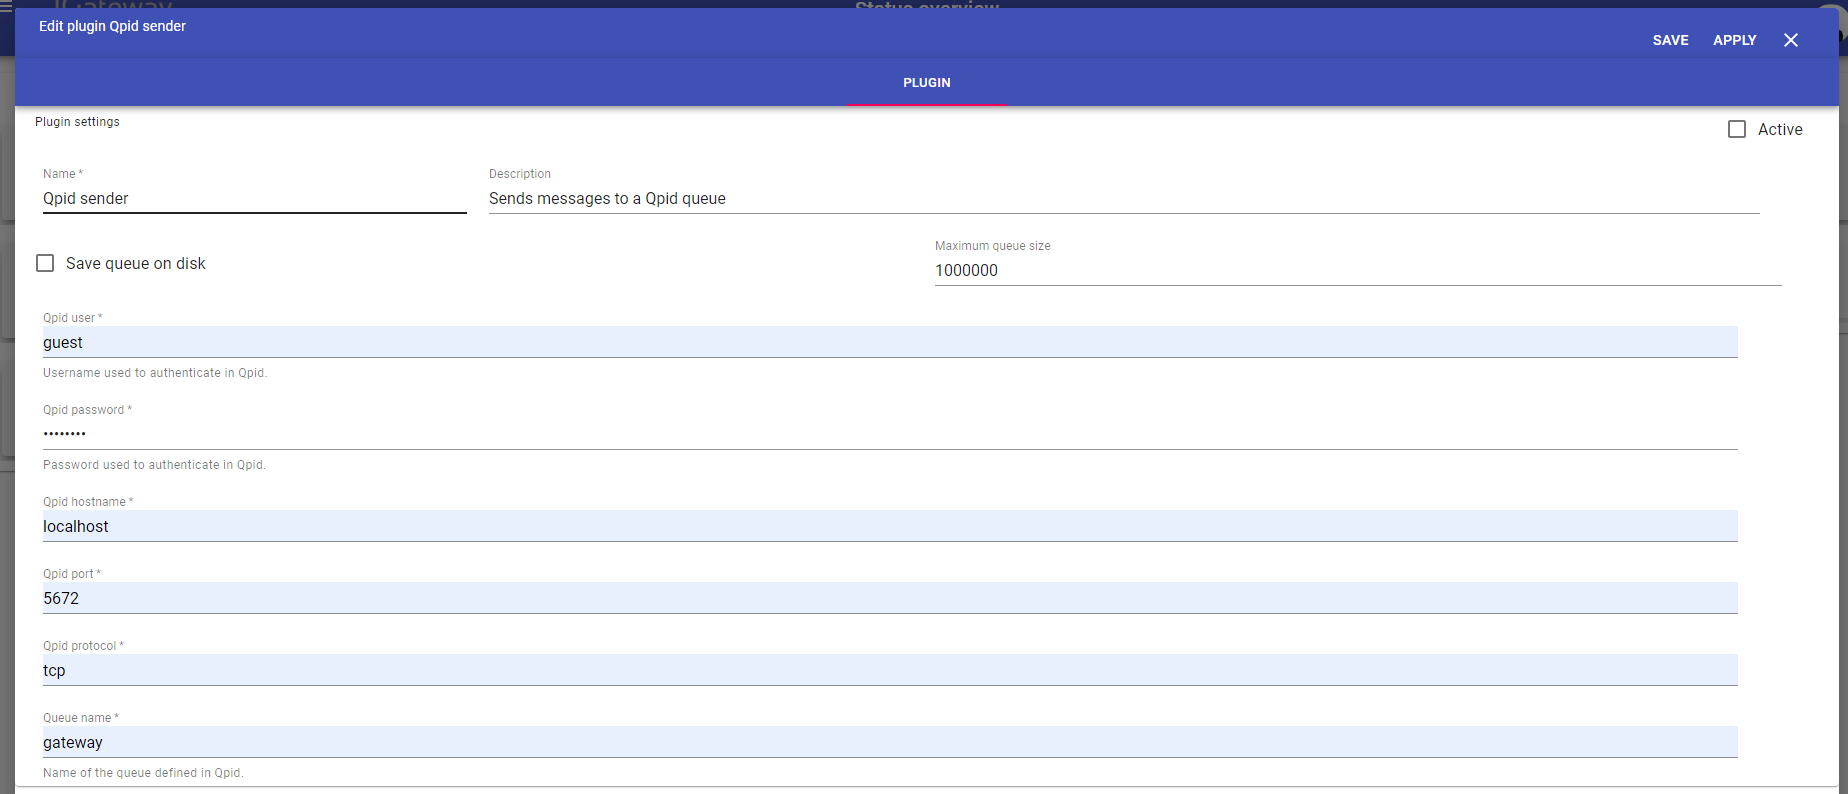Click the 'Plugin settings' section heading
Image resolution: width=1848 pixels, height=794 pixels.
[77, 122]
